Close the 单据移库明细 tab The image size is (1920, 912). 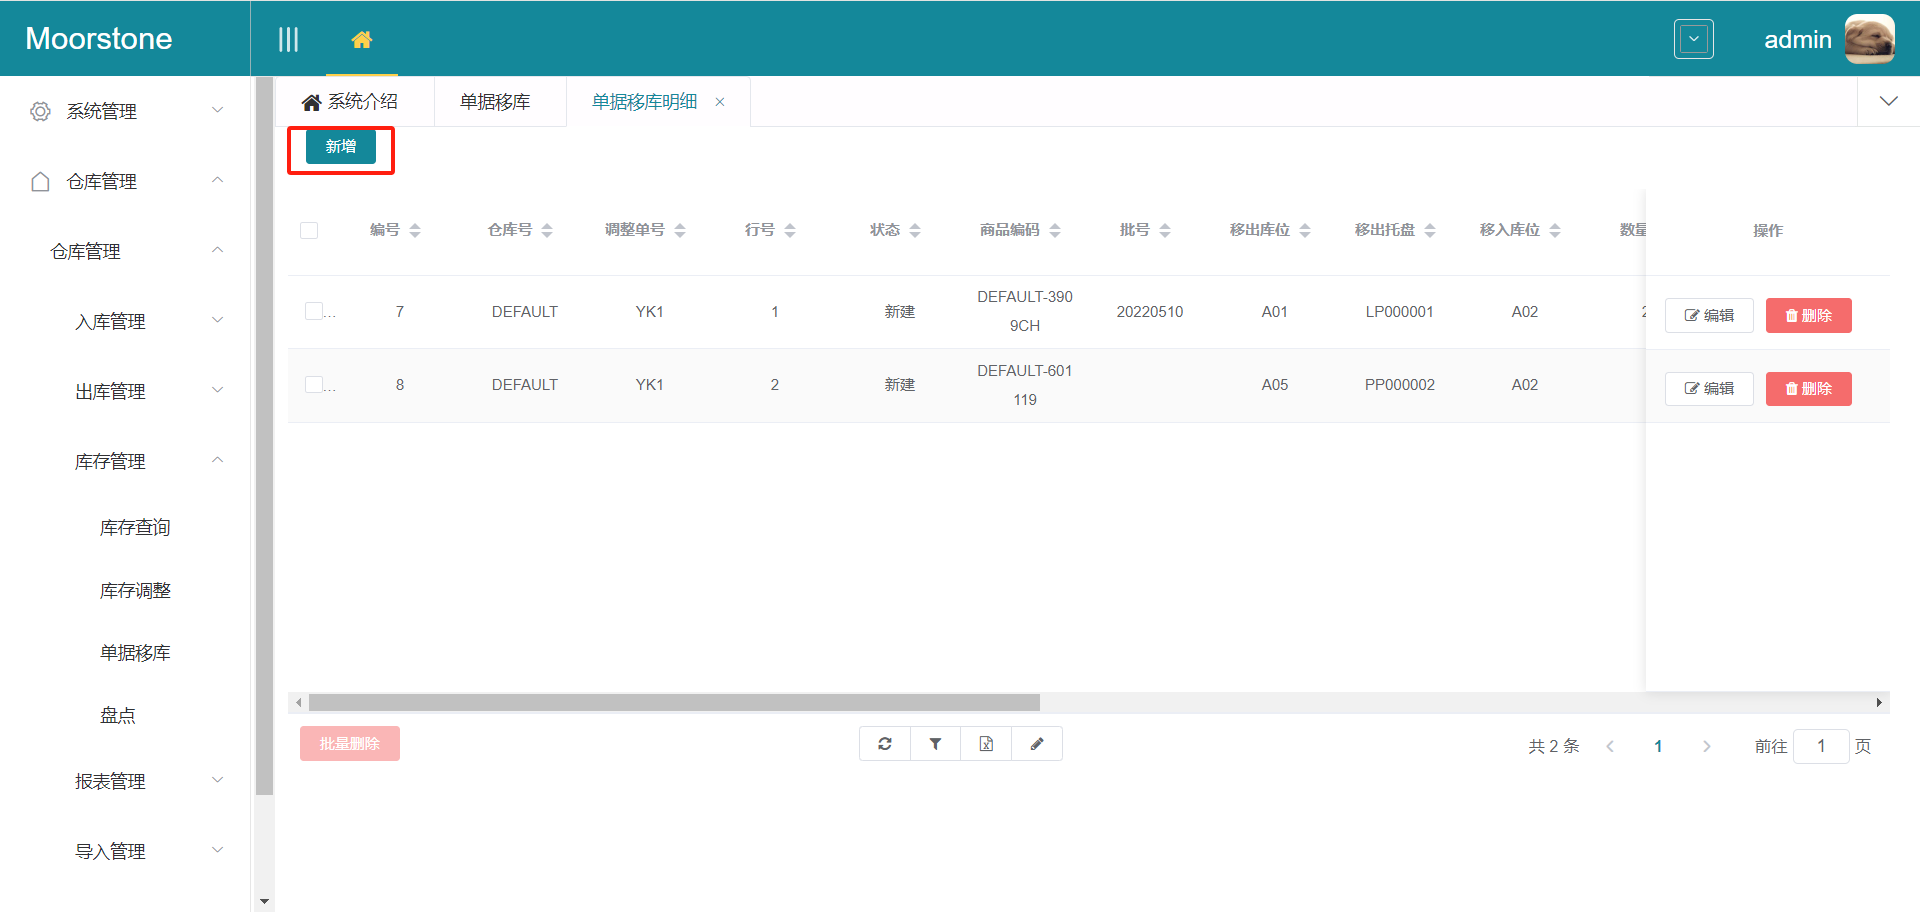(720, 102)
